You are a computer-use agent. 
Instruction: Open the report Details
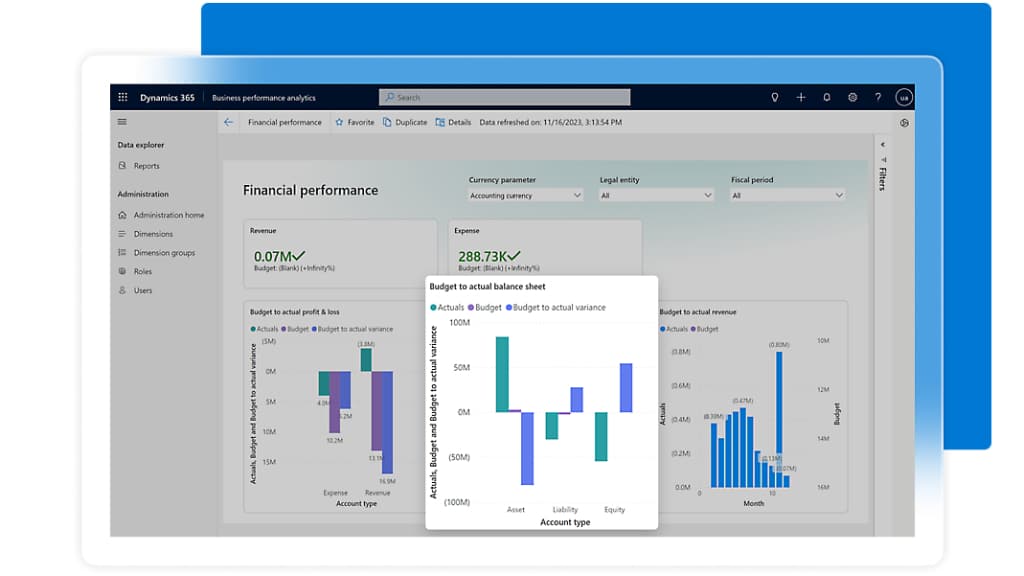click(x=453, y=122)
